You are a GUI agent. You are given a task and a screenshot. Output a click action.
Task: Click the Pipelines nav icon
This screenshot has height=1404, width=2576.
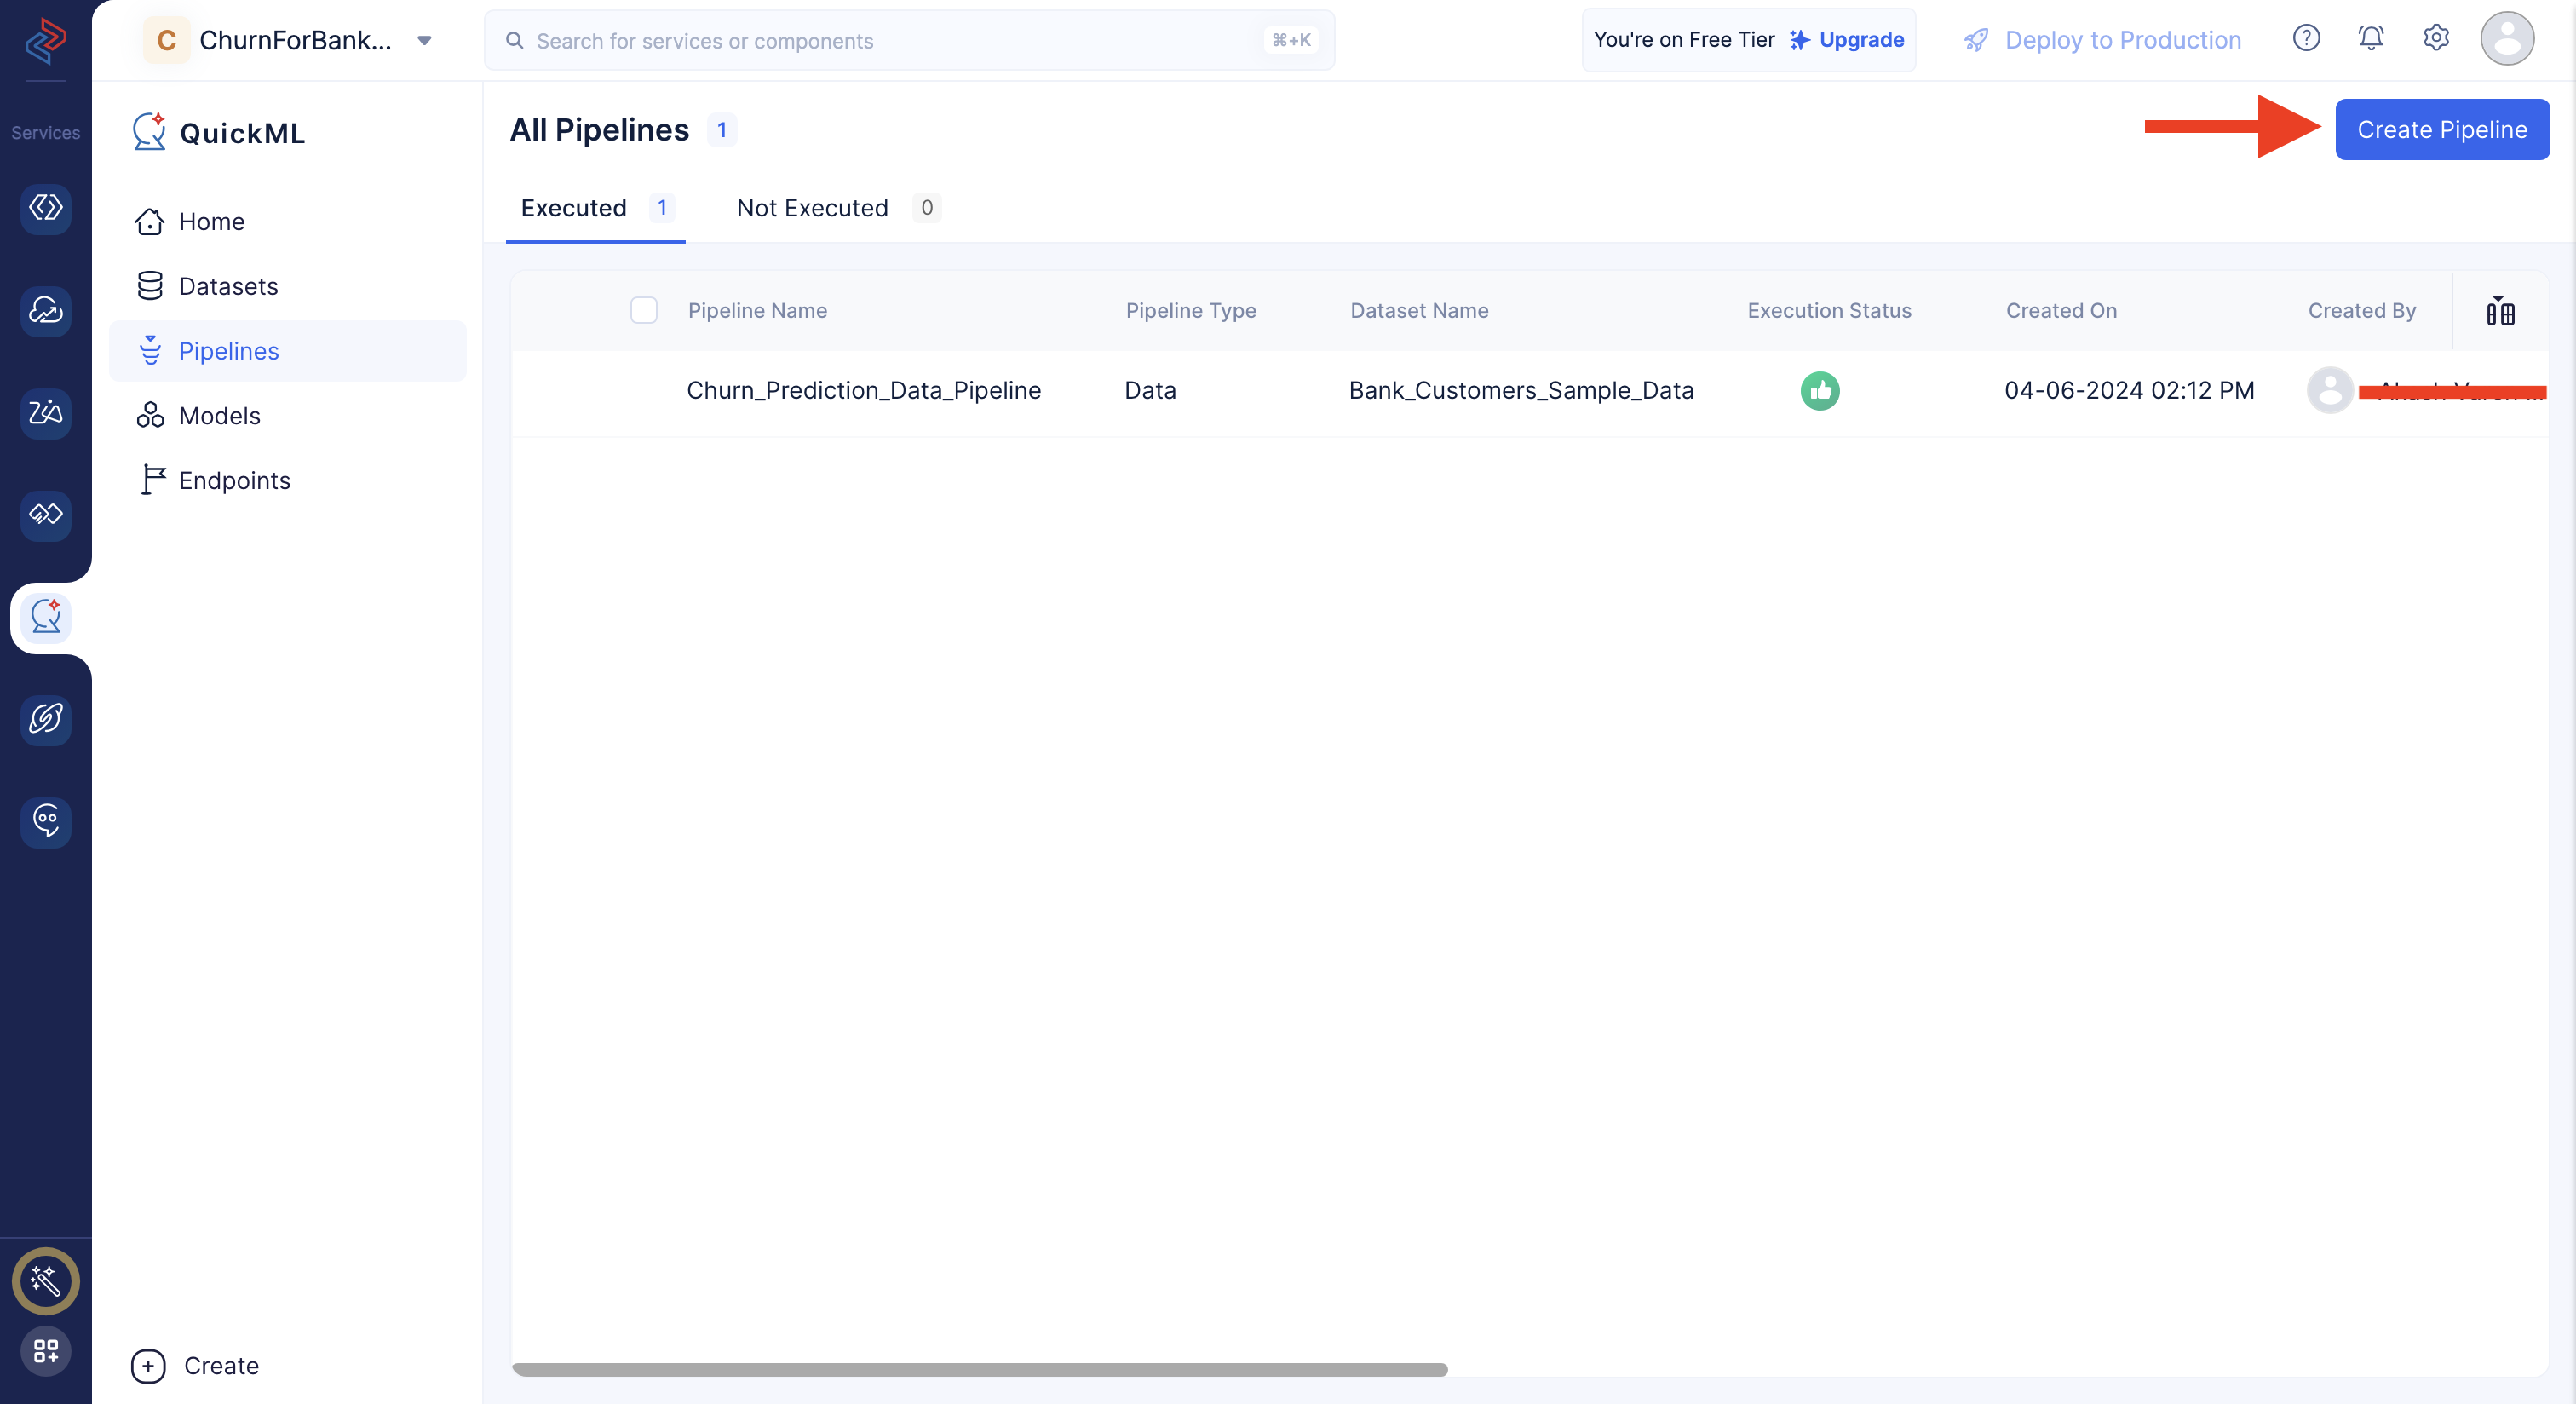point(151,349)
